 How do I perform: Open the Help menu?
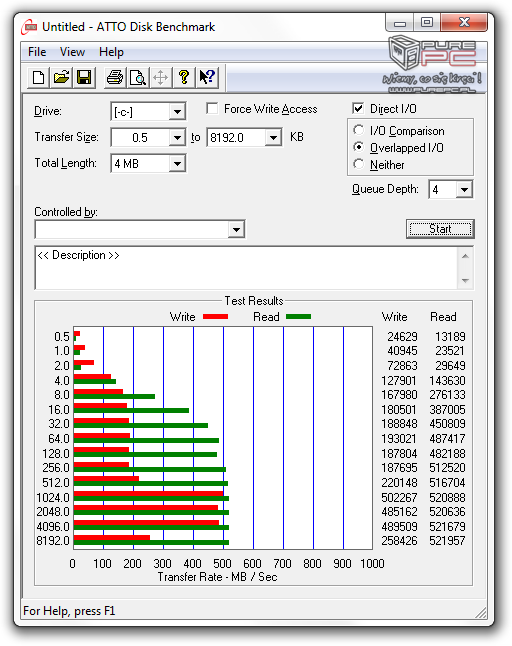pos(111,52)
